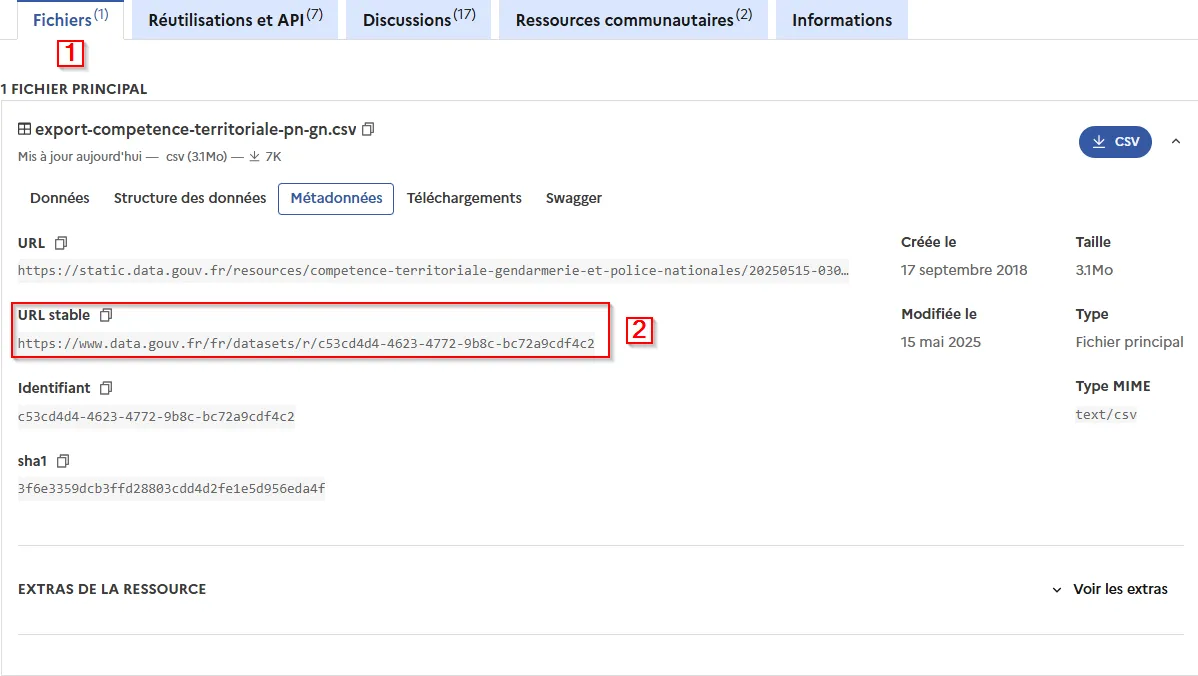Select the Données sub-tab

coord(60,198)
